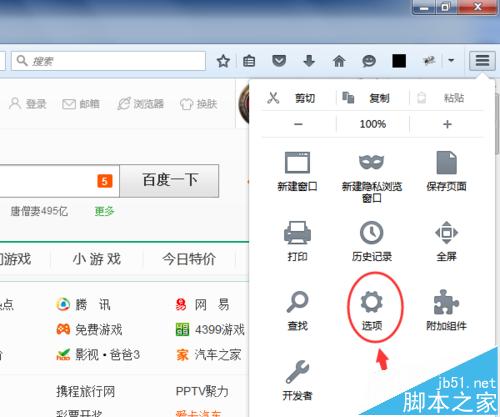The image size is (500, 417).
Task: Focus the 搜索 search box
Action: pos(108,61)
